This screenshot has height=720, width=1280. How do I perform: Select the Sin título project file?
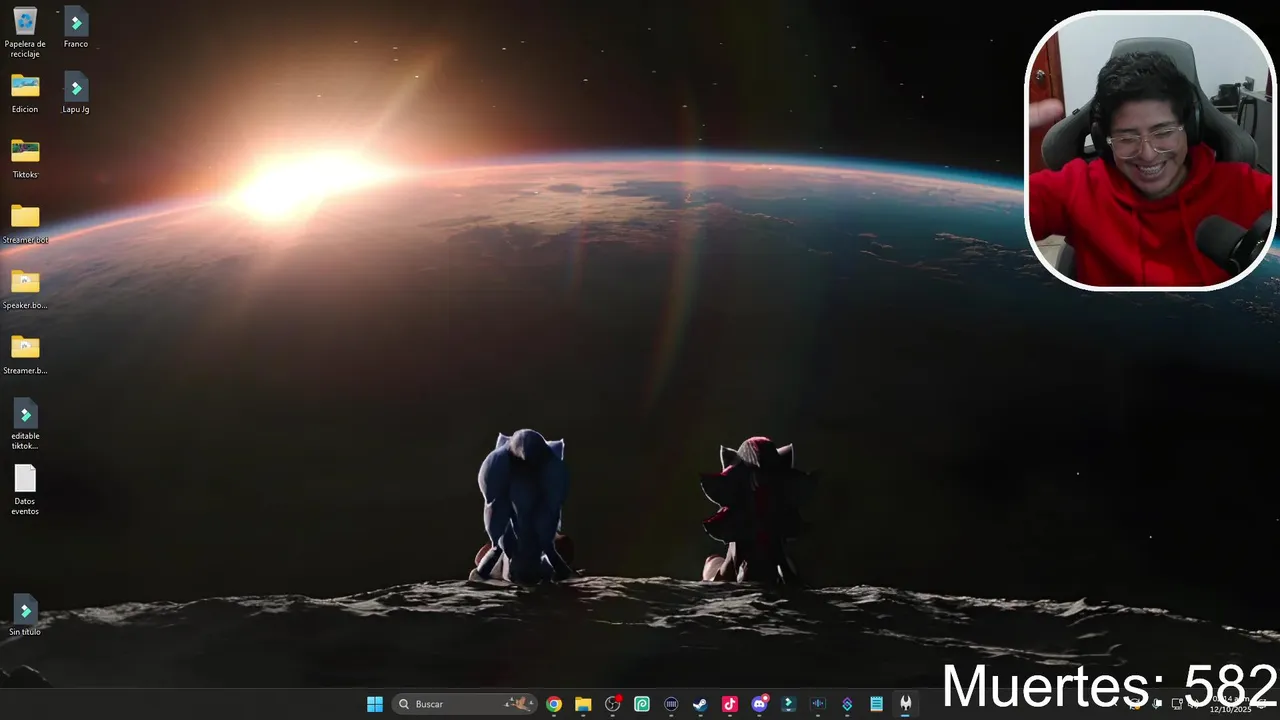(x=25, y=615)
